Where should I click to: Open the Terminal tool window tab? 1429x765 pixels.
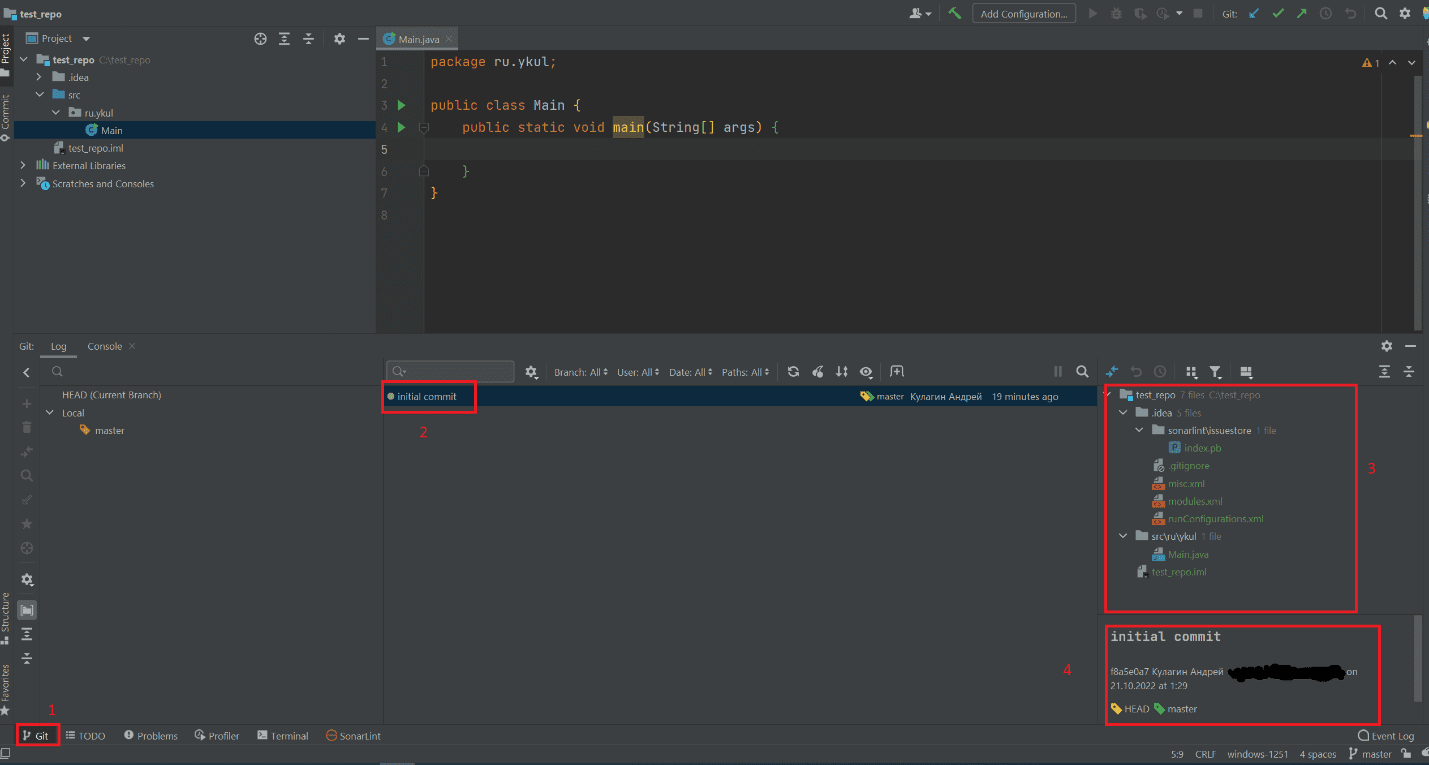(283, 736)
